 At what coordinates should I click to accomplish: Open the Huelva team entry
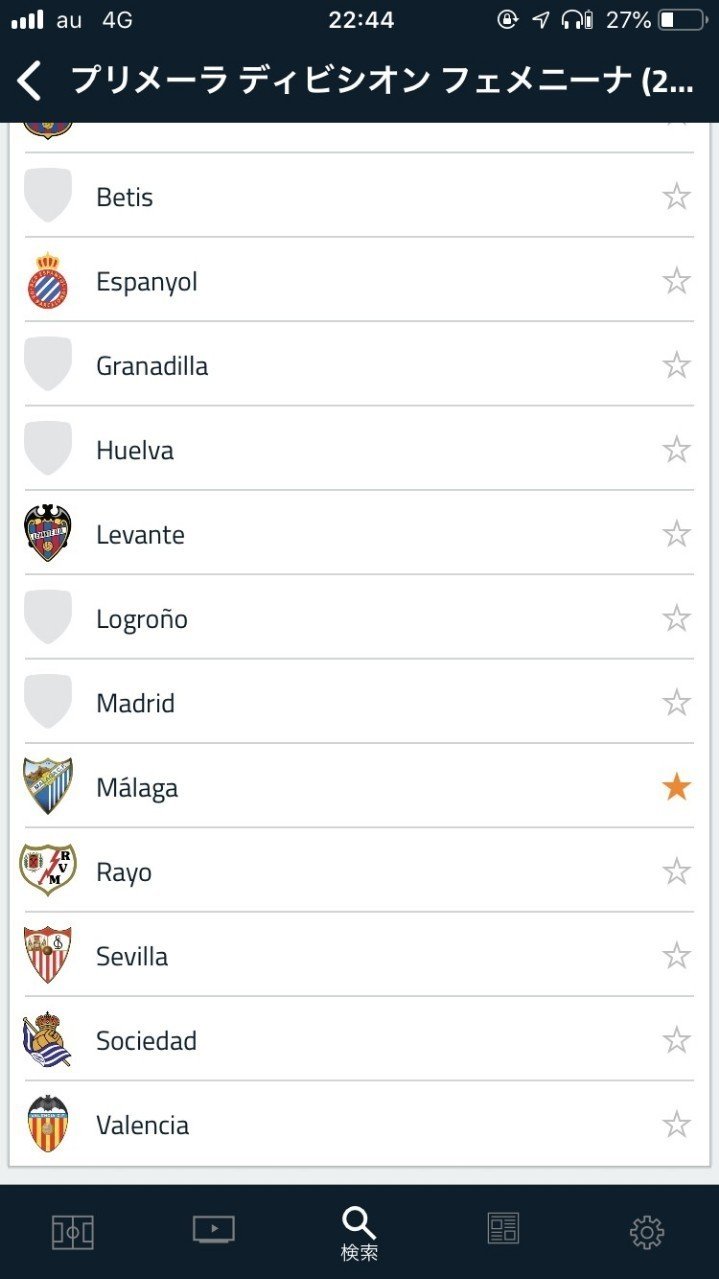359,449
